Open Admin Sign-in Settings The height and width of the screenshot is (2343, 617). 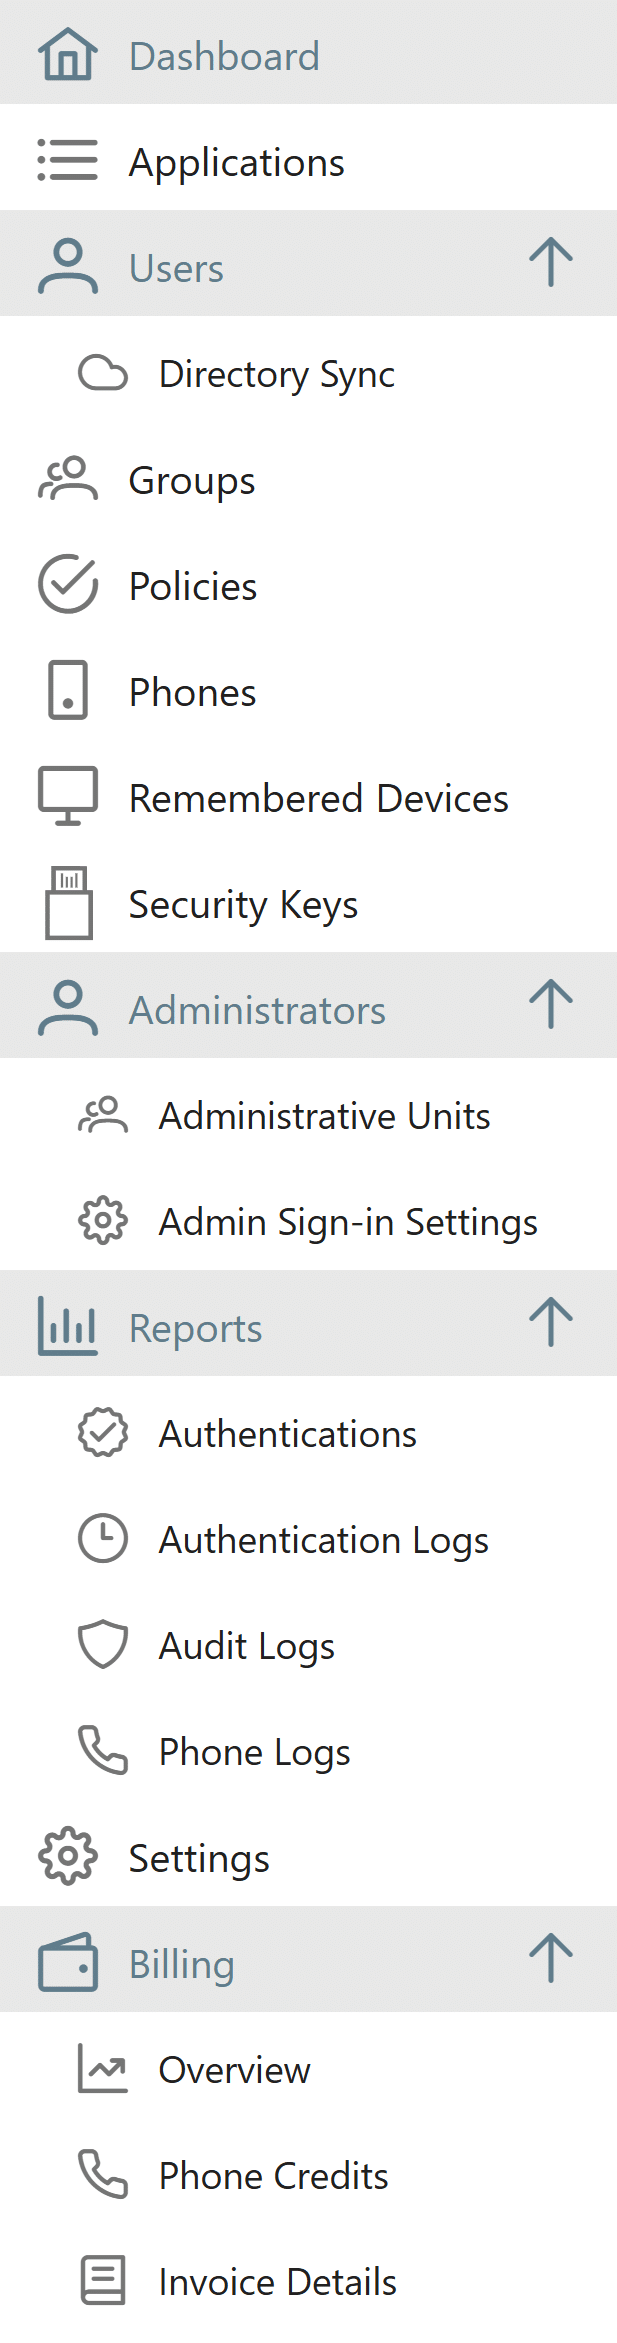coord(348,1222)
